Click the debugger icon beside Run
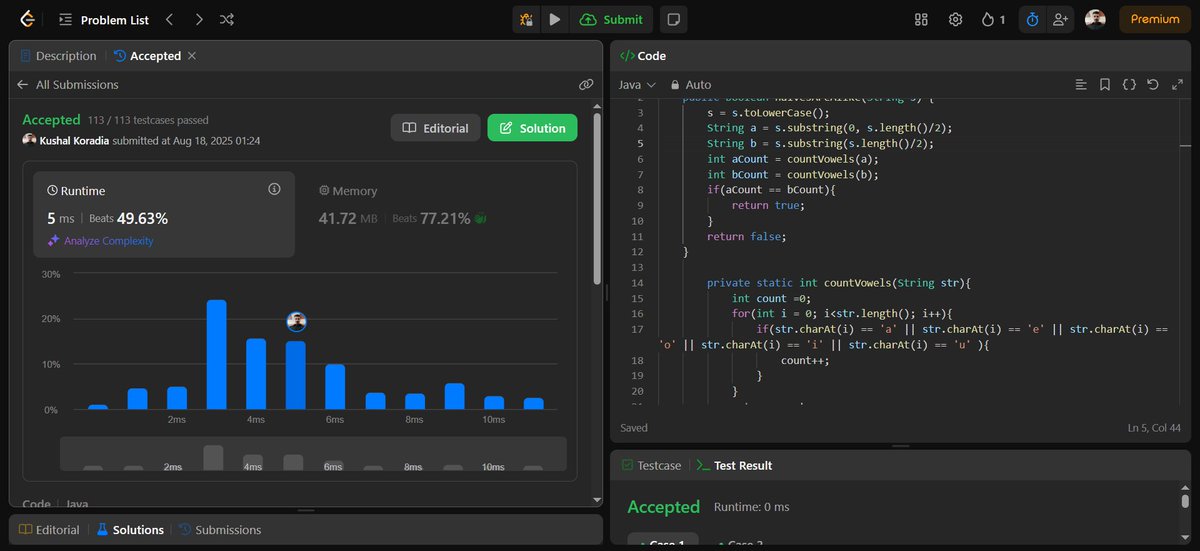 click(x=526, y=19)
